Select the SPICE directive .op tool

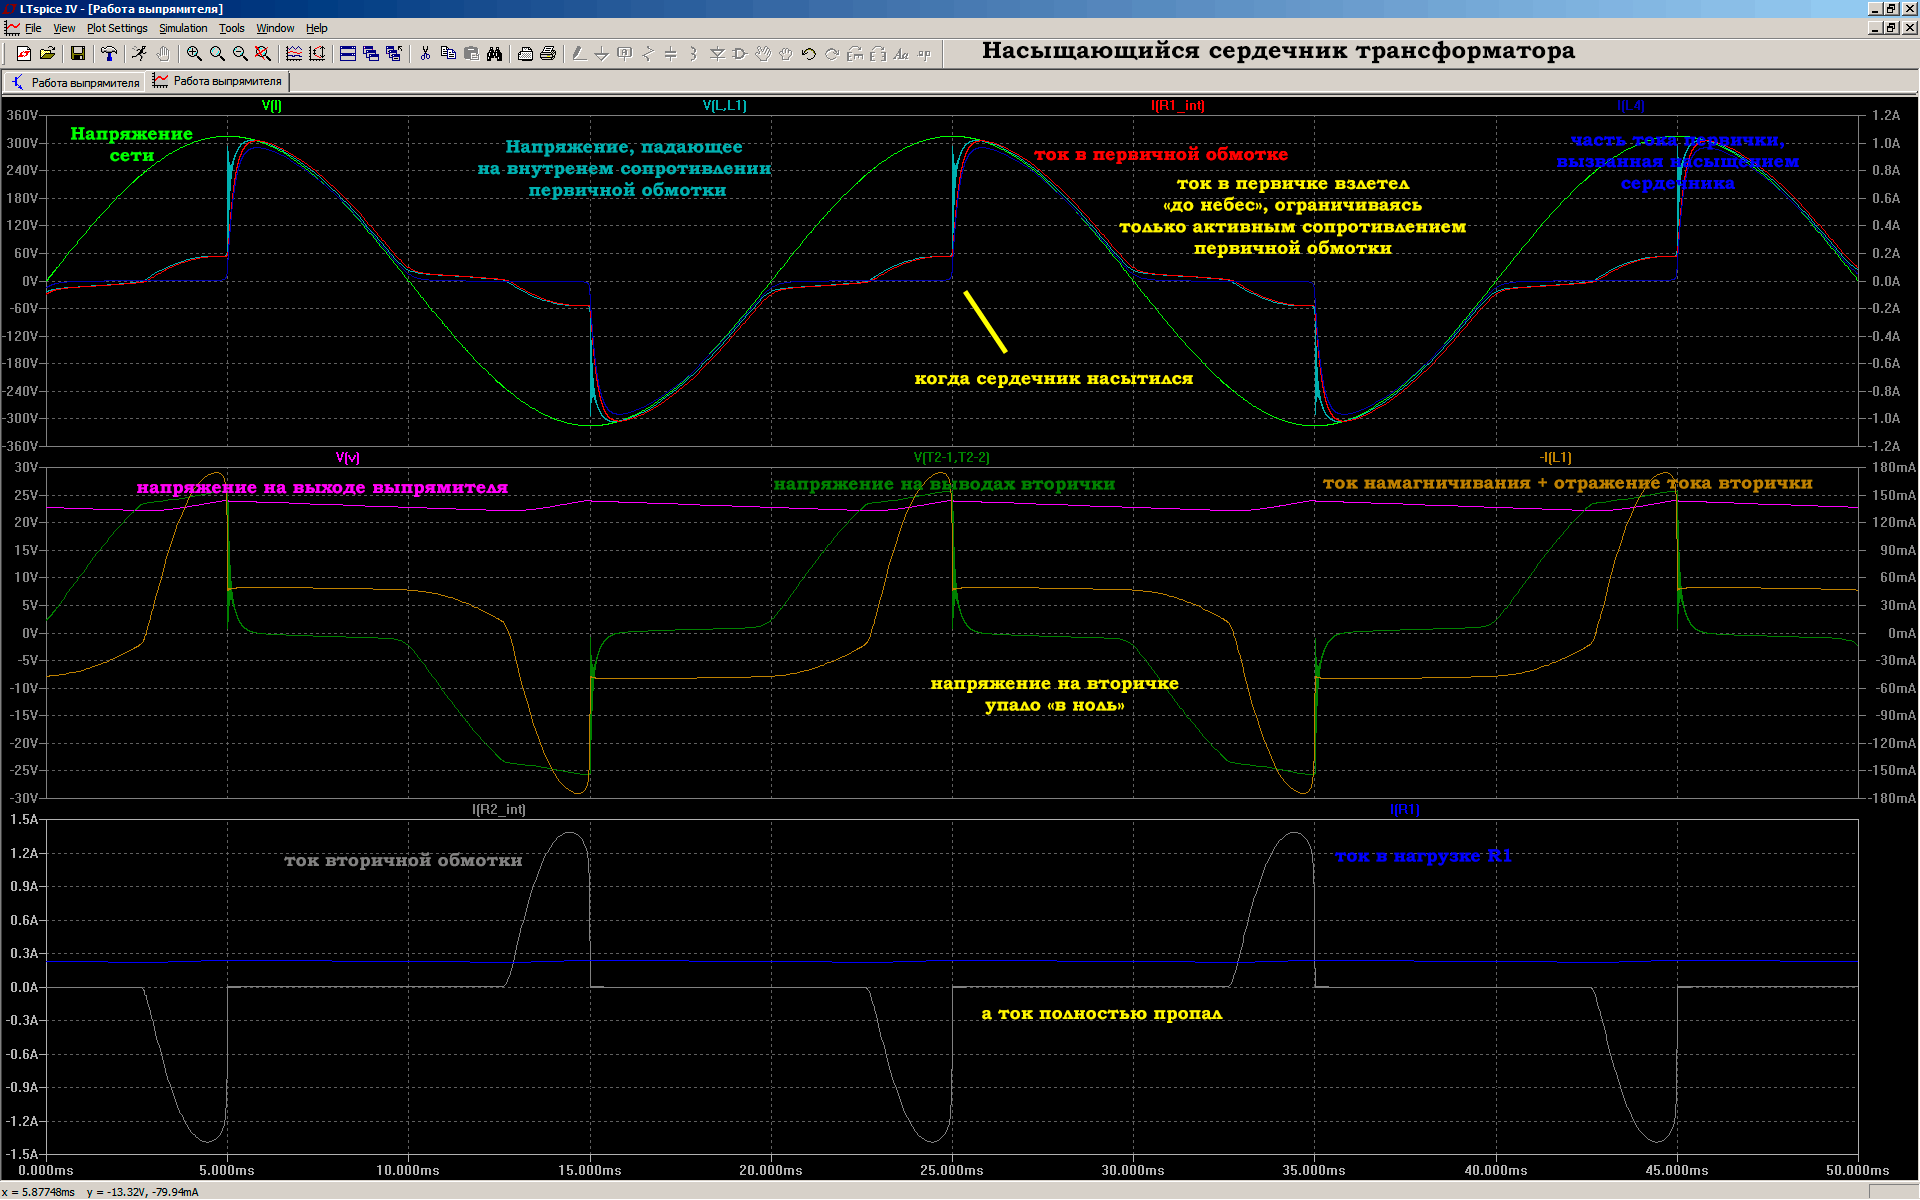coord(924,54)
